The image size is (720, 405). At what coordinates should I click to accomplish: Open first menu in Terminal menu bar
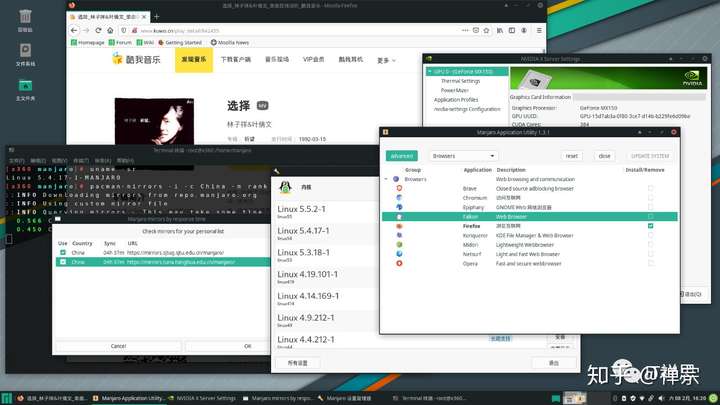pyautogui.click(x=17, y=161)
